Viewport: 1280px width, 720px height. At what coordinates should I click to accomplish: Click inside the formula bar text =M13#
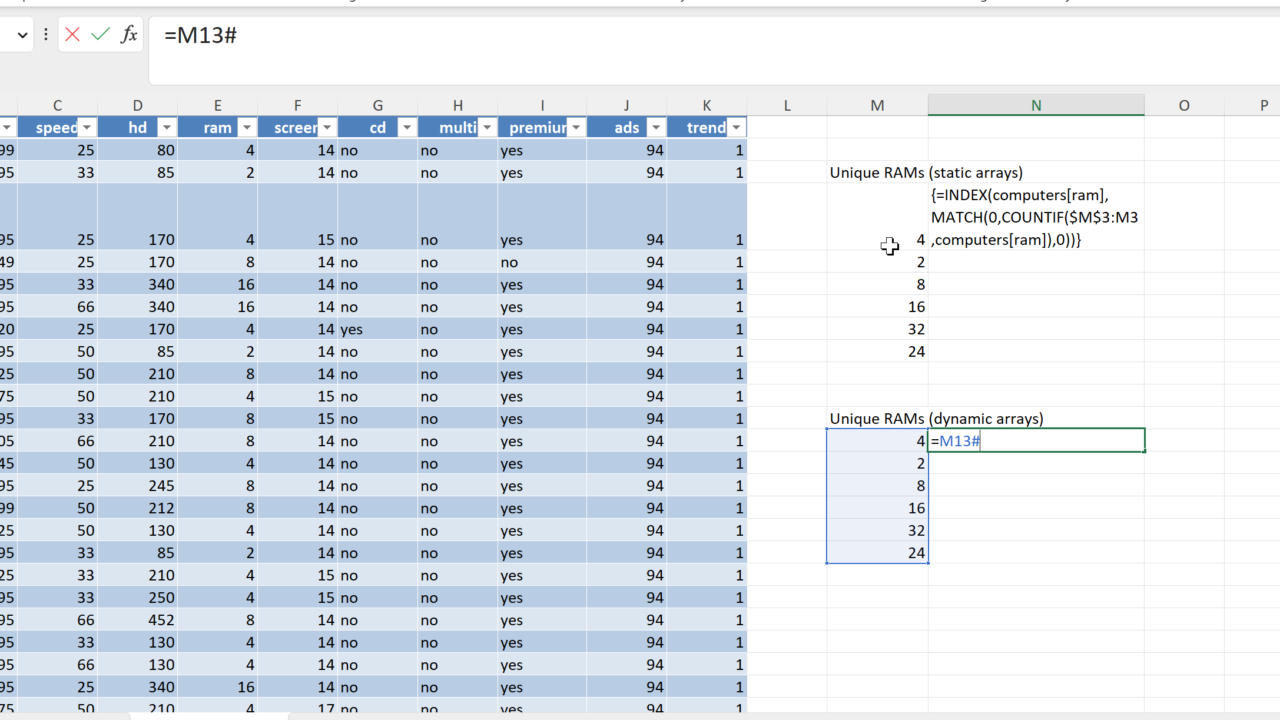(200, 36)
